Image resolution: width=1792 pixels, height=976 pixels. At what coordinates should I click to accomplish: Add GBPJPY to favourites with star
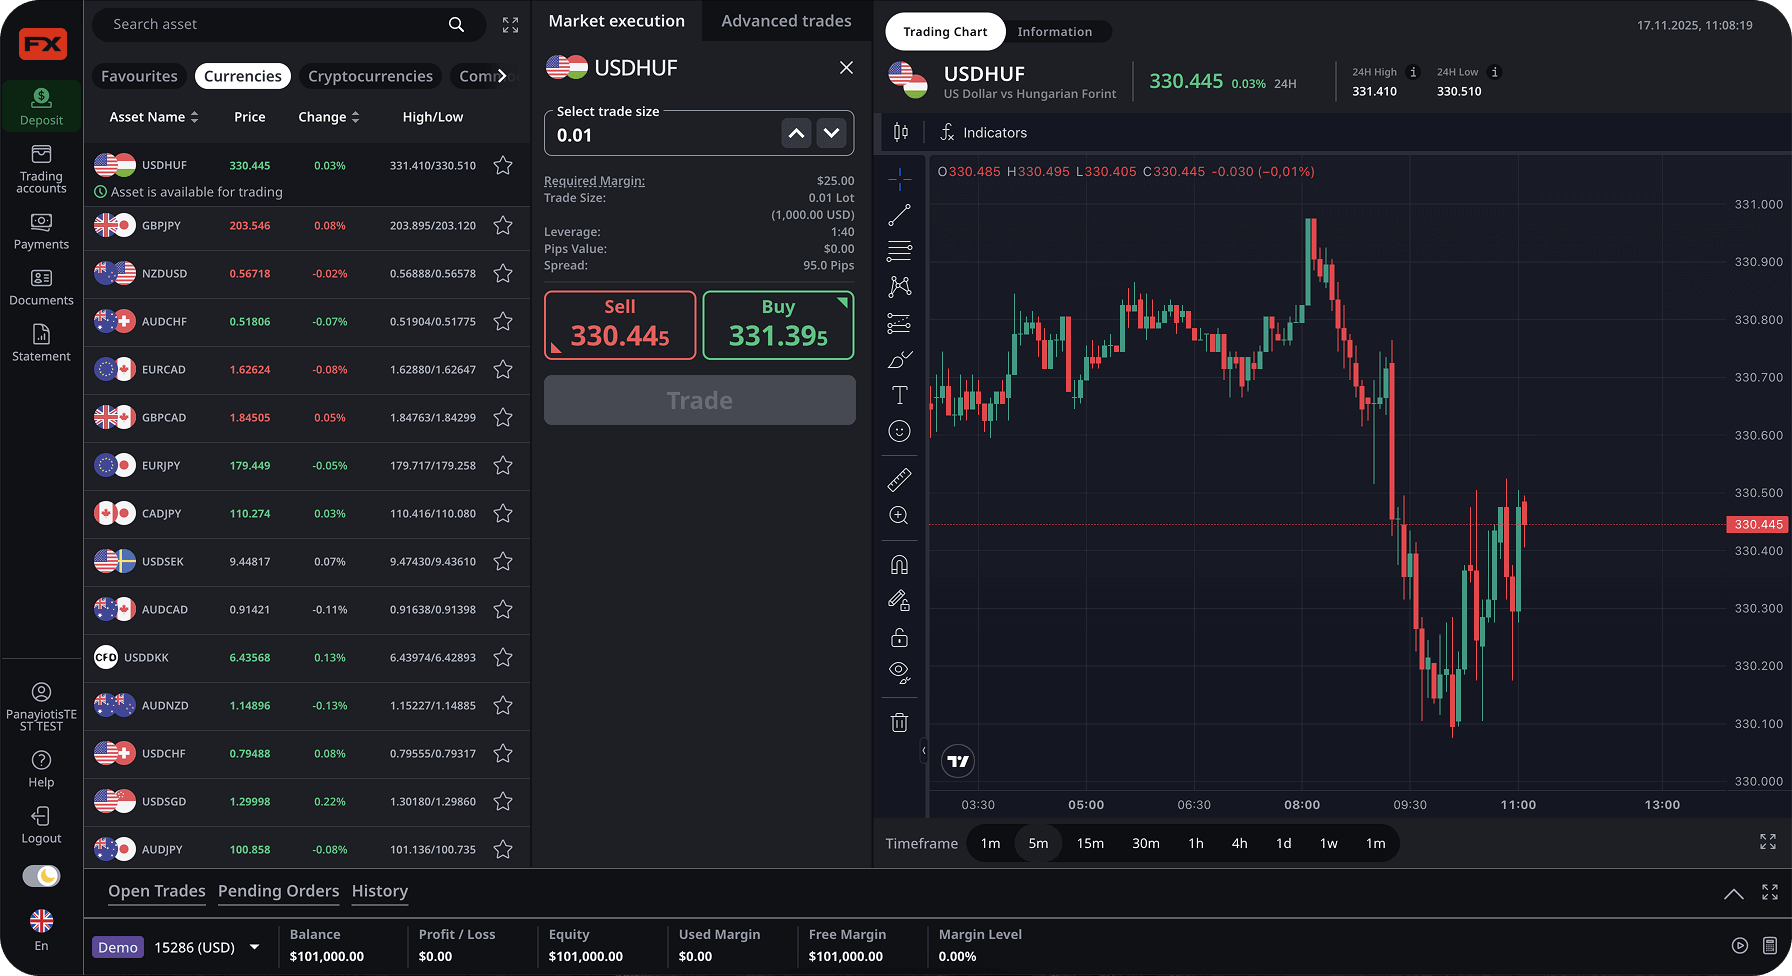point(503,226)
